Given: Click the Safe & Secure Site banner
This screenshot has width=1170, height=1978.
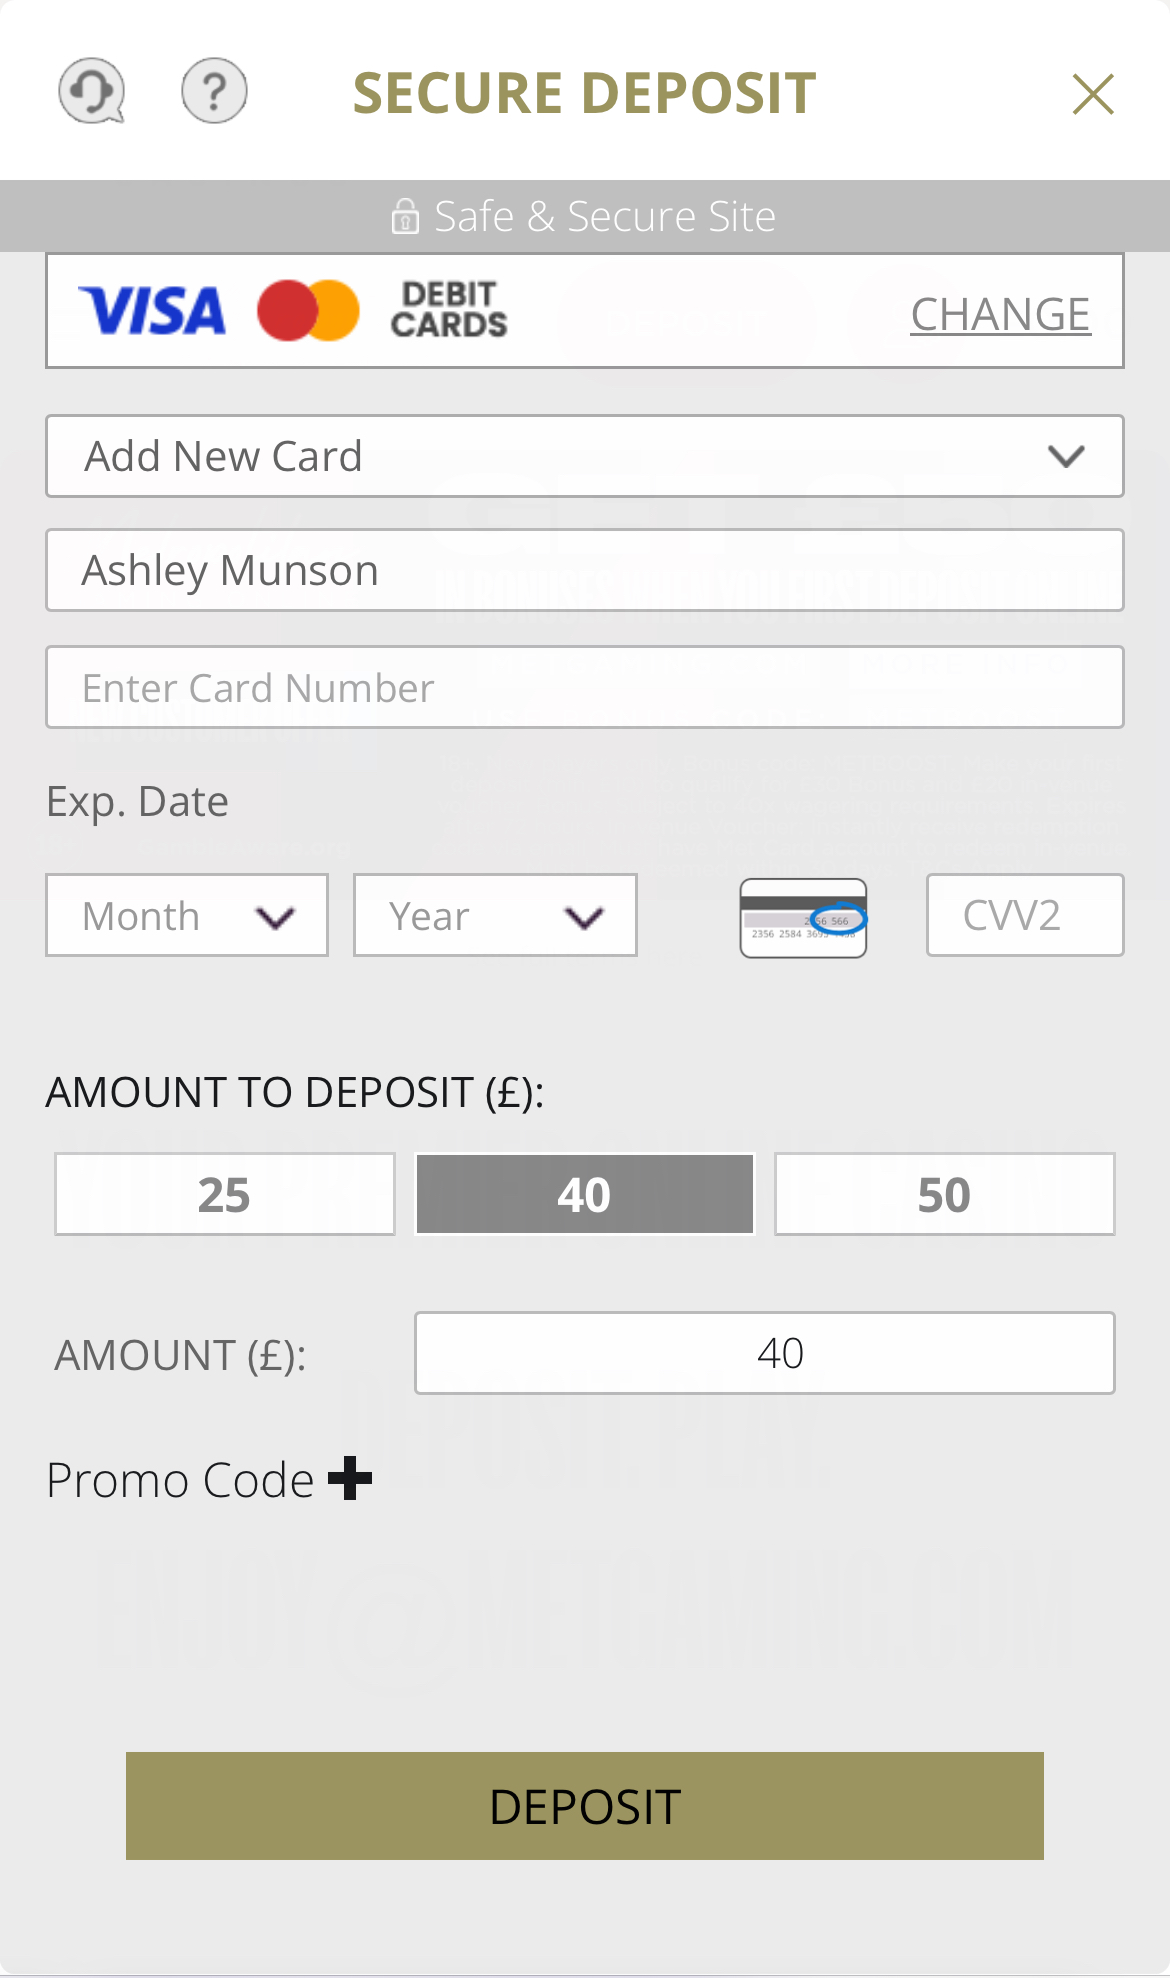Looking at the screenshot, I should click(x=585, y=215).
